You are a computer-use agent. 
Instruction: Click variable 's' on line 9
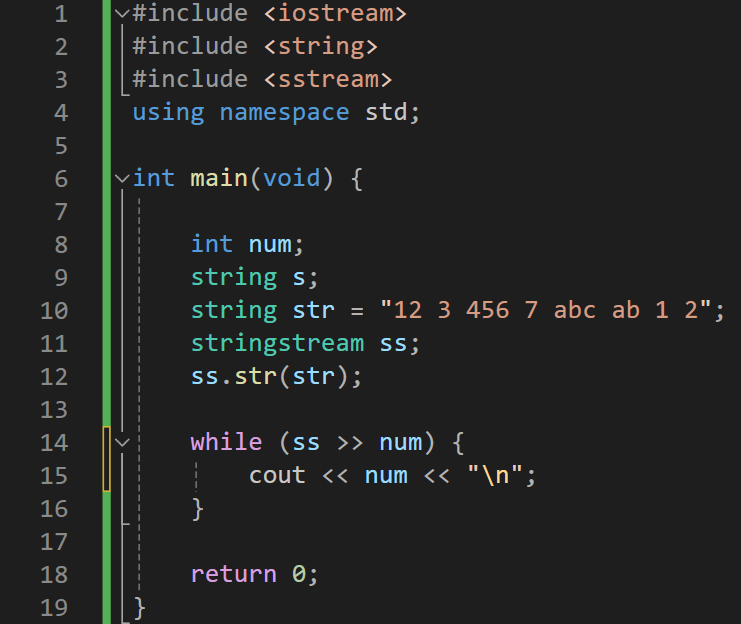pos(298,277)
